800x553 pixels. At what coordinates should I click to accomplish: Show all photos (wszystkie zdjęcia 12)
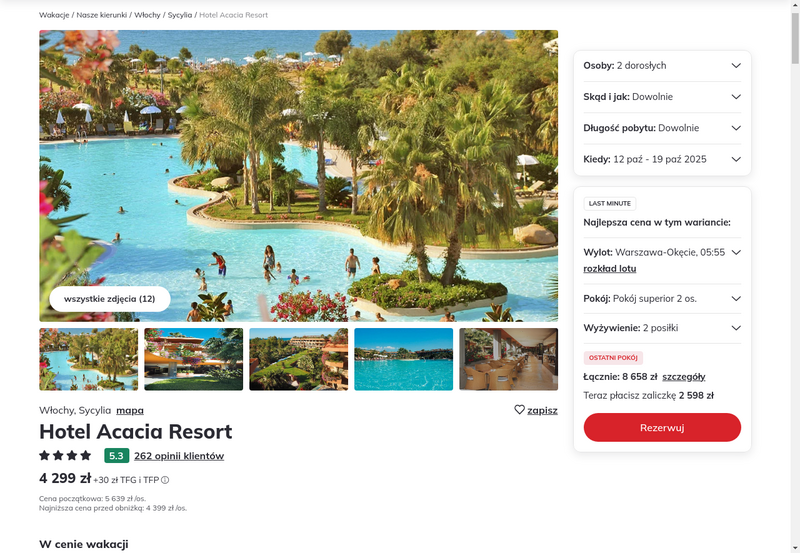110,299
